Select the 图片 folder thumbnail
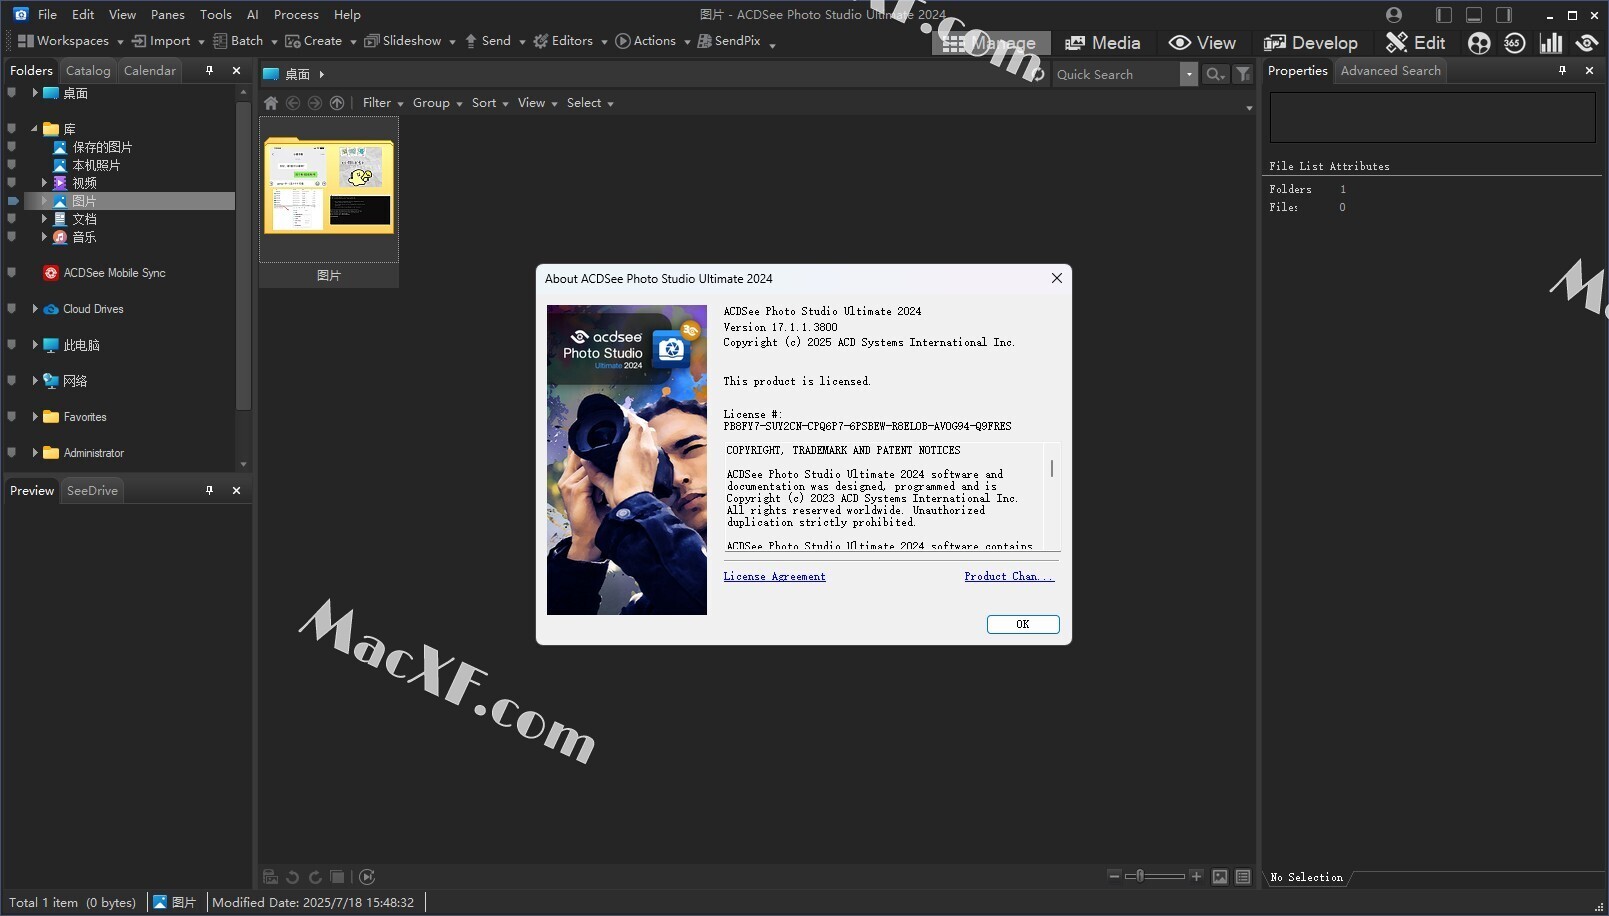The height and width of the screenshot is (916, 1609). point(329,202)
